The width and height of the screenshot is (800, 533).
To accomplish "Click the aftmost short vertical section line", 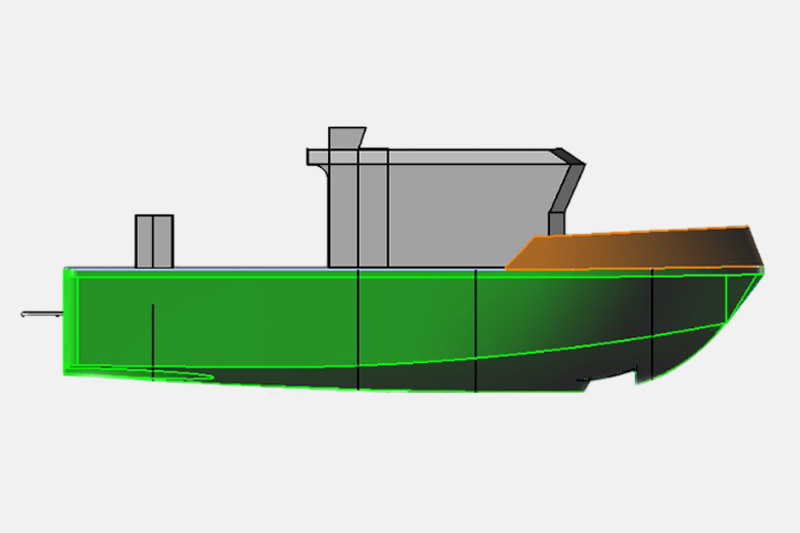I will click(x=152, y=340).
